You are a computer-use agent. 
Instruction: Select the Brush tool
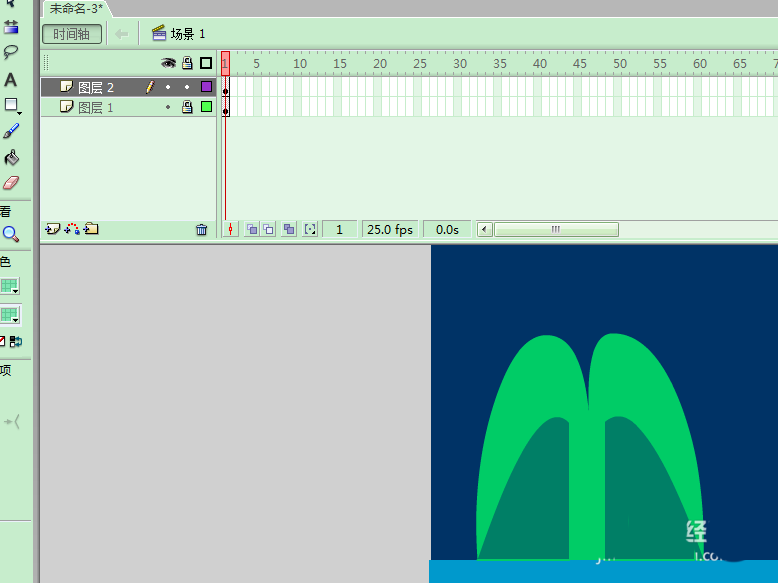[11, 131]
